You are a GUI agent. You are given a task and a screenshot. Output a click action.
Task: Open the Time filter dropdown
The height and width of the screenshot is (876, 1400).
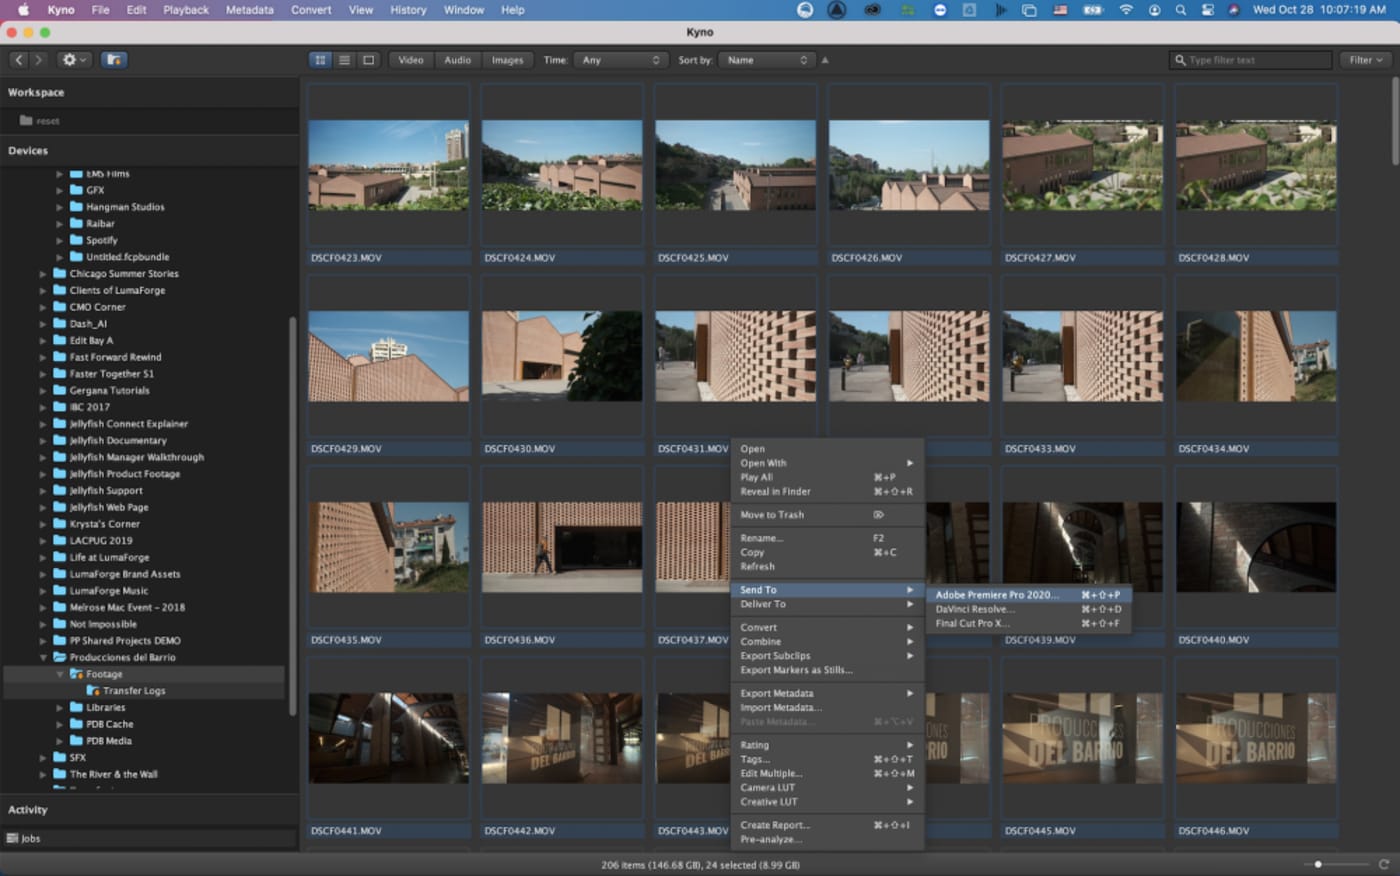(620, 60)
